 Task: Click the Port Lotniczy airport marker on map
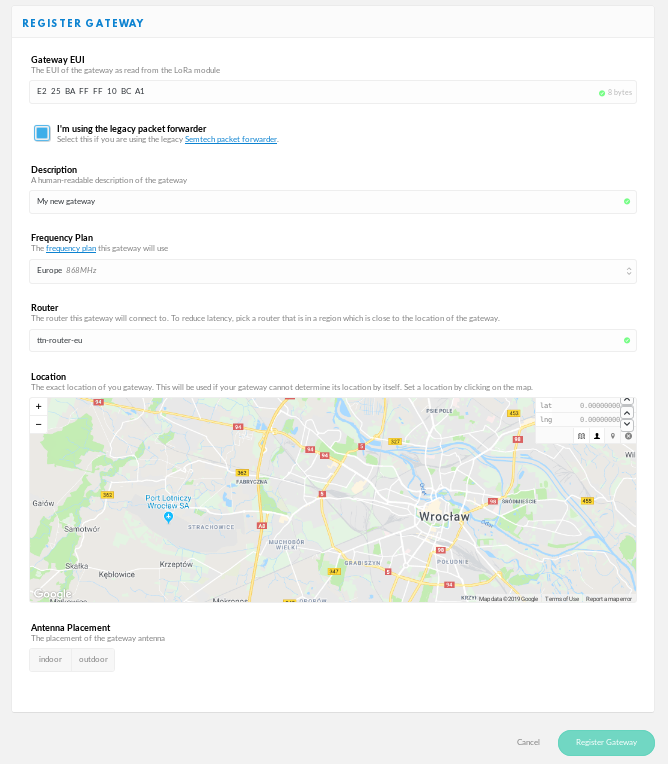tap(169, 517)
